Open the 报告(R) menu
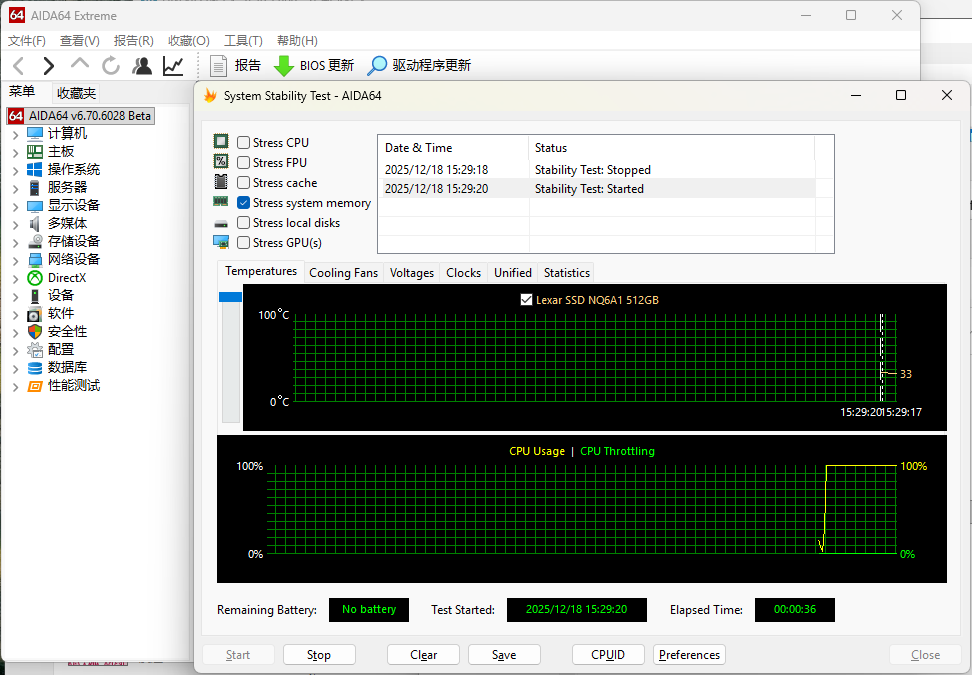This screenshot has width=972, height=675. click(133, 41)
